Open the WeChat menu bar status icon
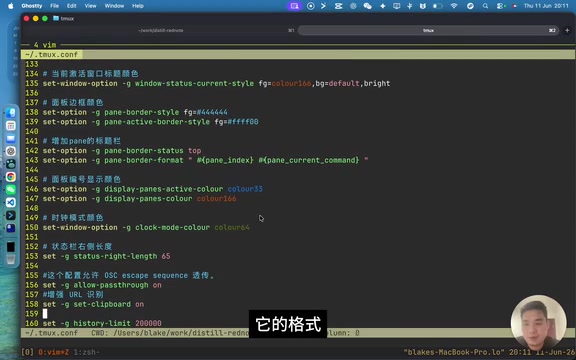 point(367,6)
